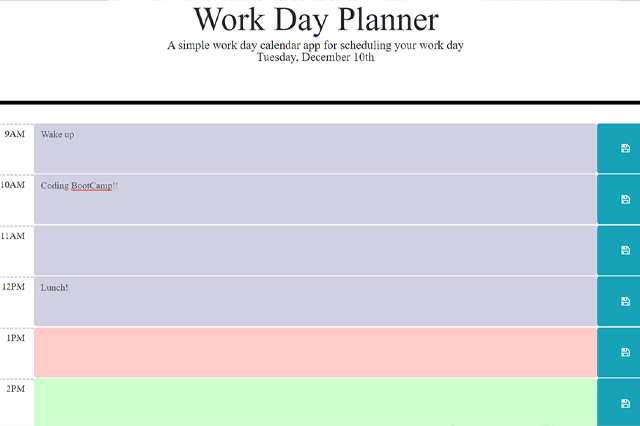The image size is (640, 426).
Task: Click the date Tuesday, December 10th
Action: (x=315, y=57)
